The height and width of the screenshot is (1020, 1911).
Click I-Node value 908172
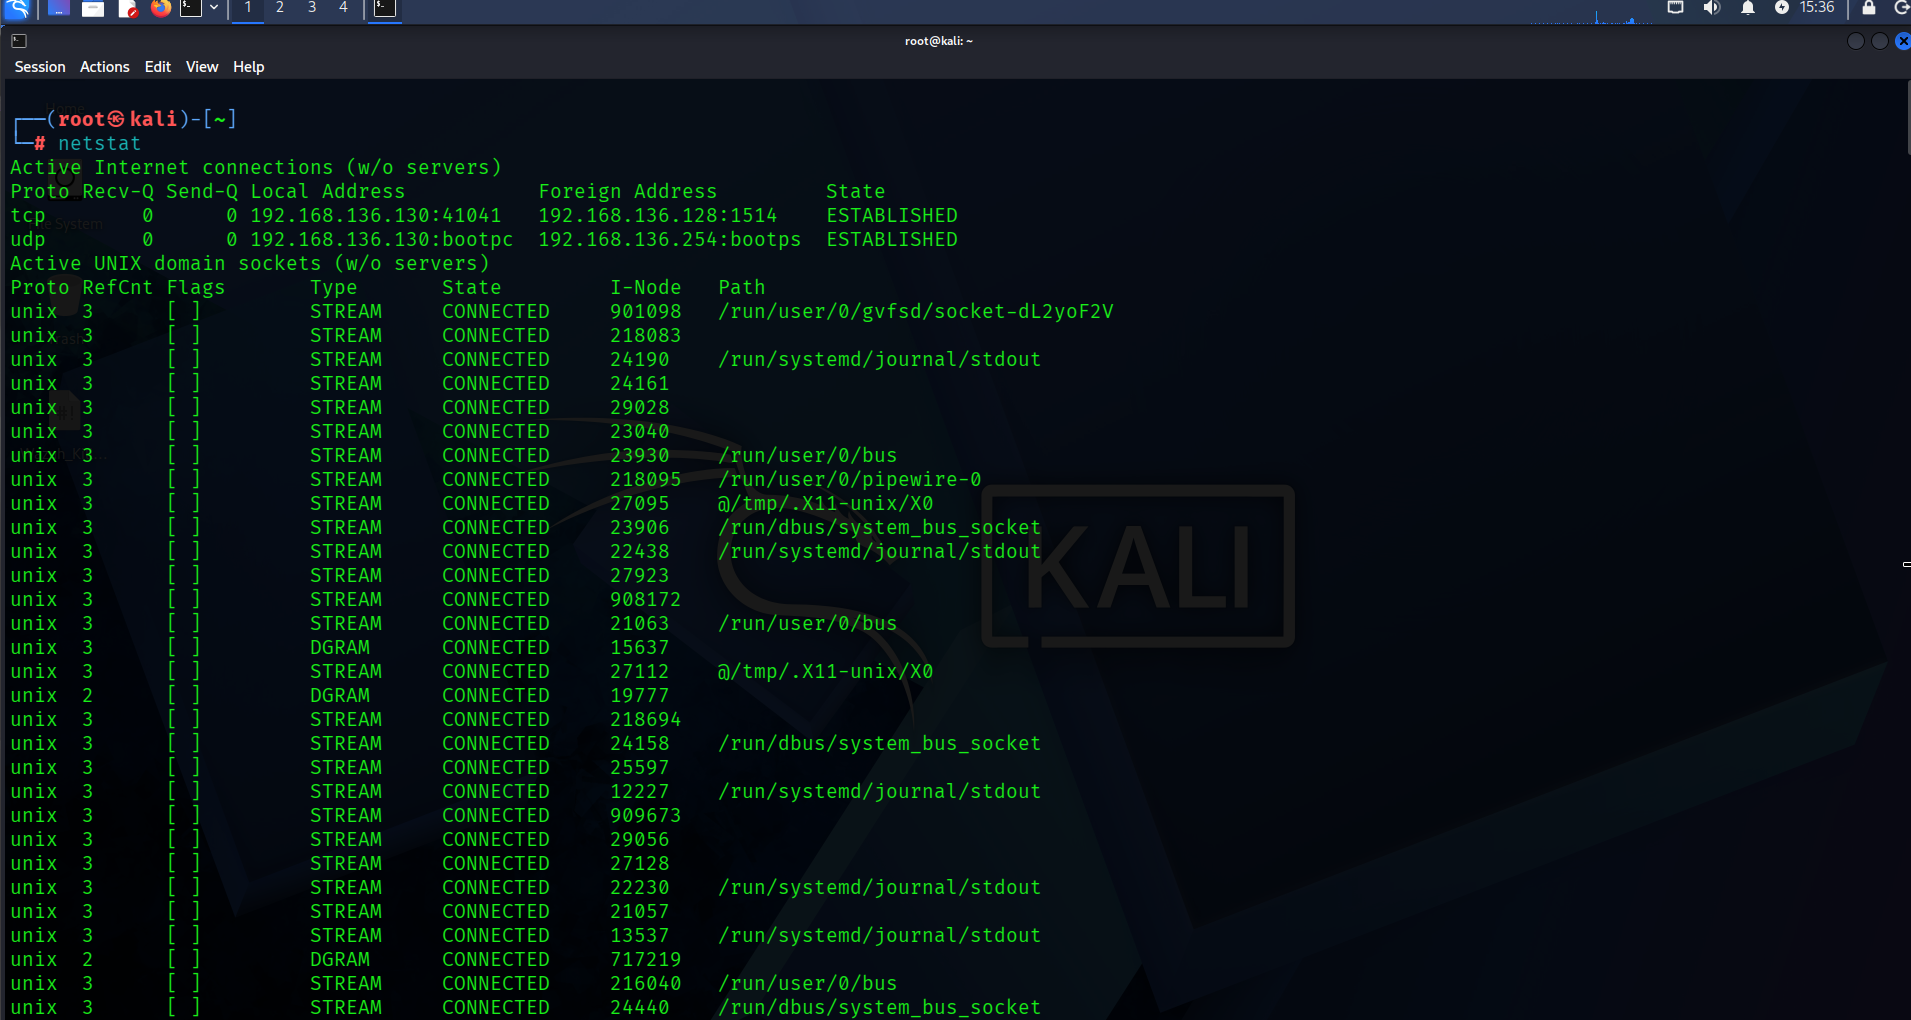click(646, 600)
